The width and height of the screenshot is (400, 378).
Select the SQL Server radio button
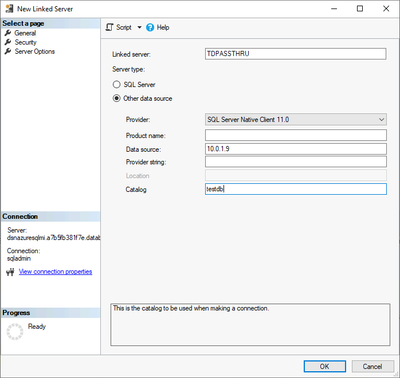coord(116,84)
